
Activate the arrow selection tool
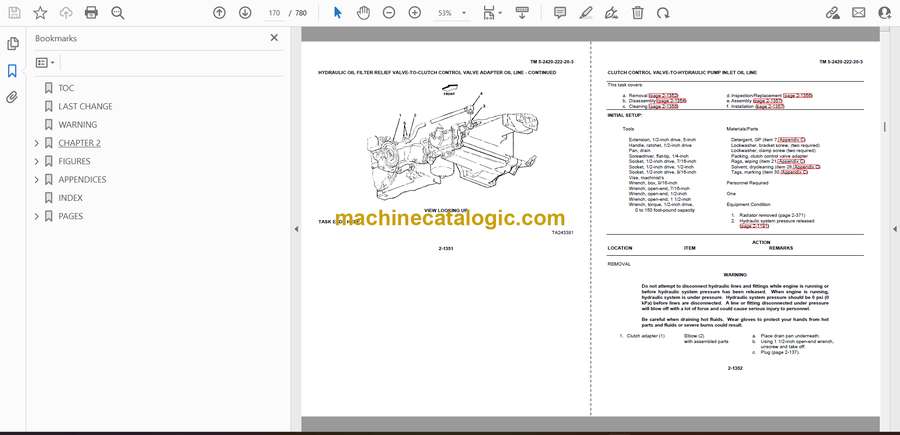tap(337, 13)
